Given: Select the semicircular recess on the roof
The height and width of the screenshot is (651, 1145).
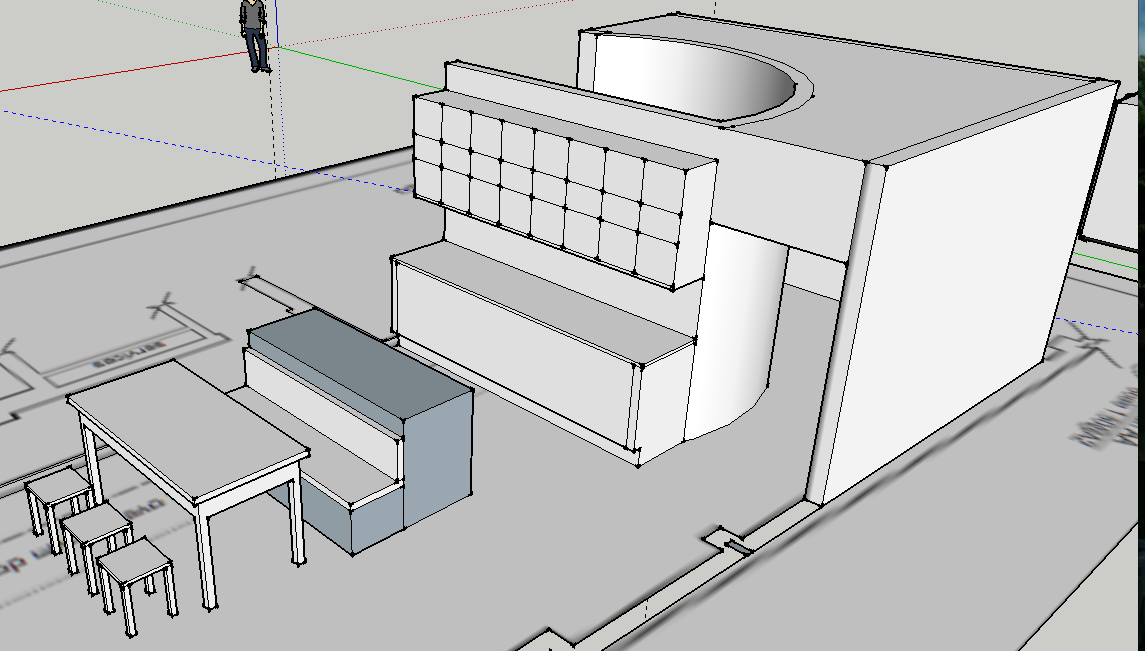Looking at the screenshot, I should (694, 79).
